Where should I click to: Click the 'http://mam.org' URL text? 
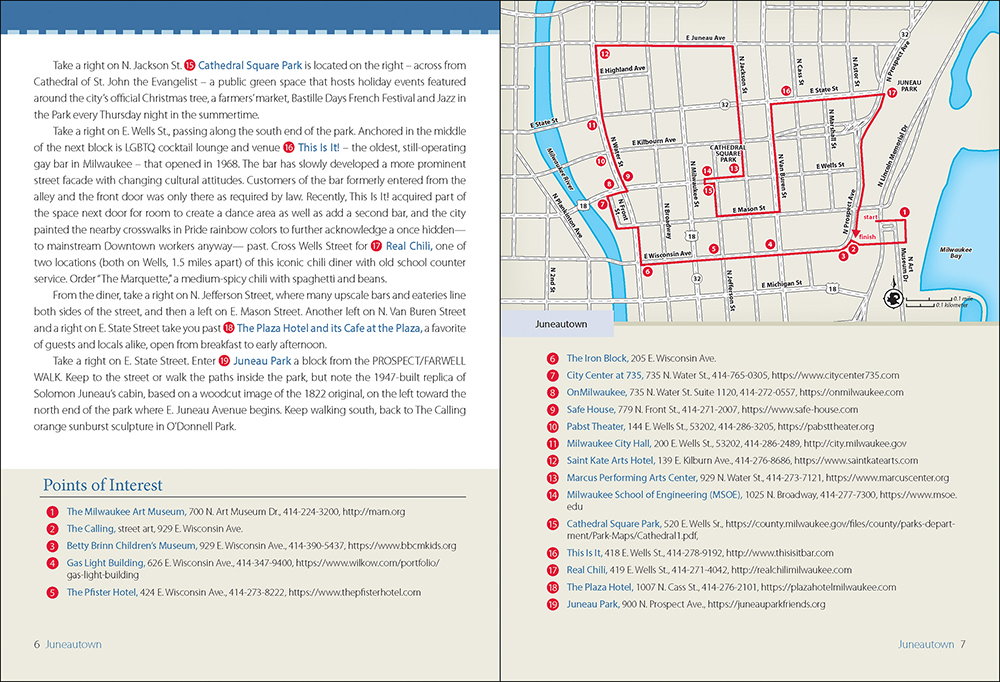pos(374,512)
